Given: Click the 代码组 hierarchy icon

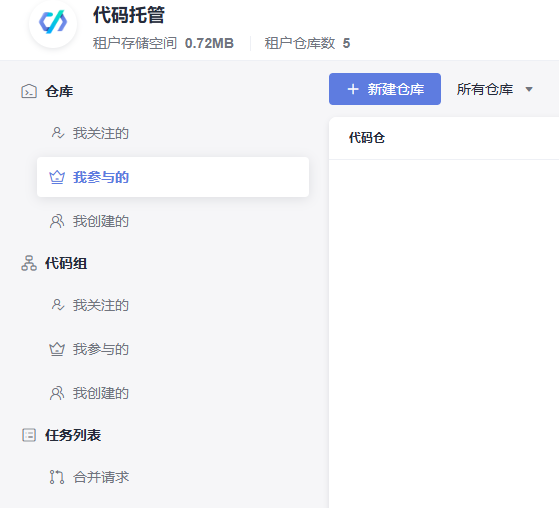Looking at the screenshot, I should tap(29, 263).
